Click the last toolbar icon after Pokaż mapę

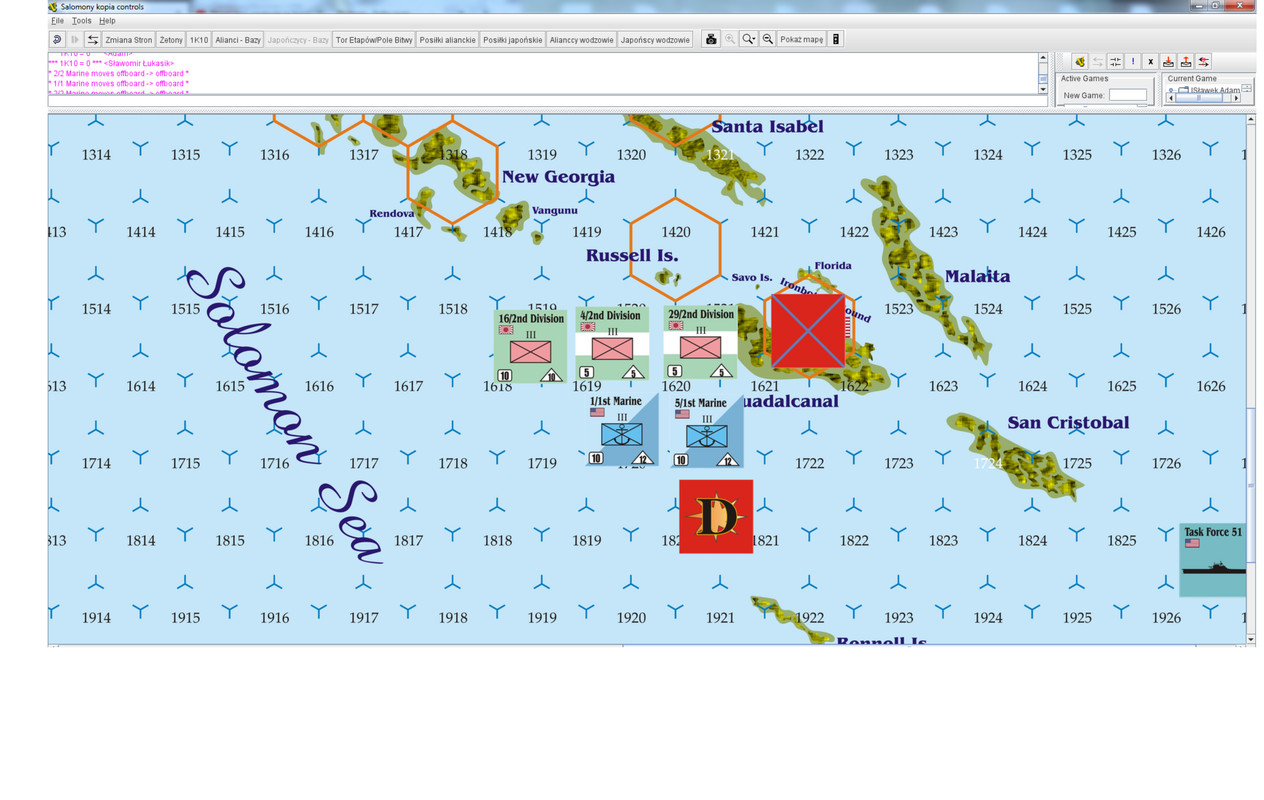tap(837, 39)
